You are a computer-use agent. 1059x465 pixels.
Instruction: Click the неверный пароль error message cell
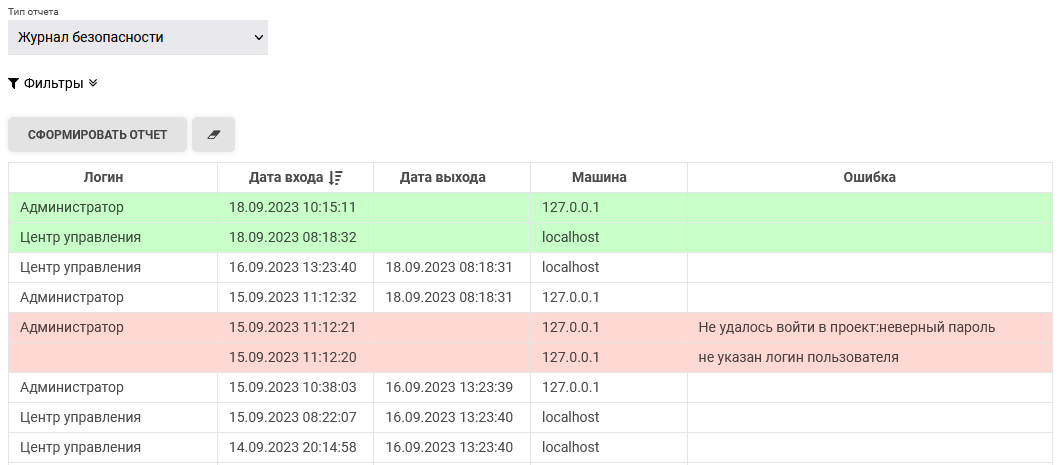tap(846, 327)
